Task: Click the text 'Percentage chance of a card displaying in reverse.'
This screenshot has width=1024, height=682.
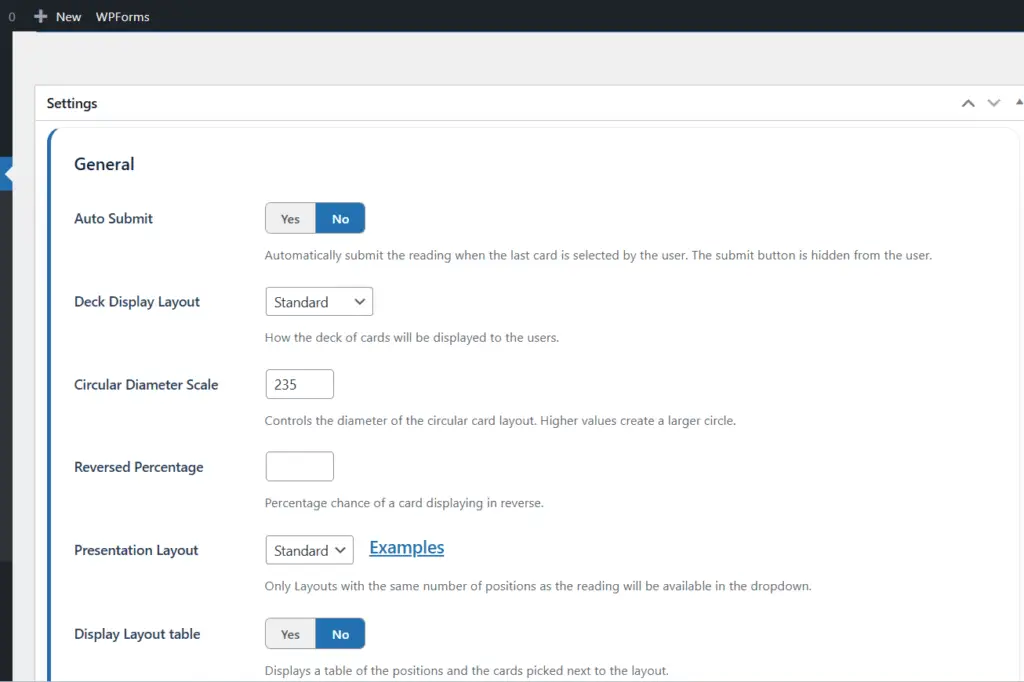Action: tap(404, 503)
